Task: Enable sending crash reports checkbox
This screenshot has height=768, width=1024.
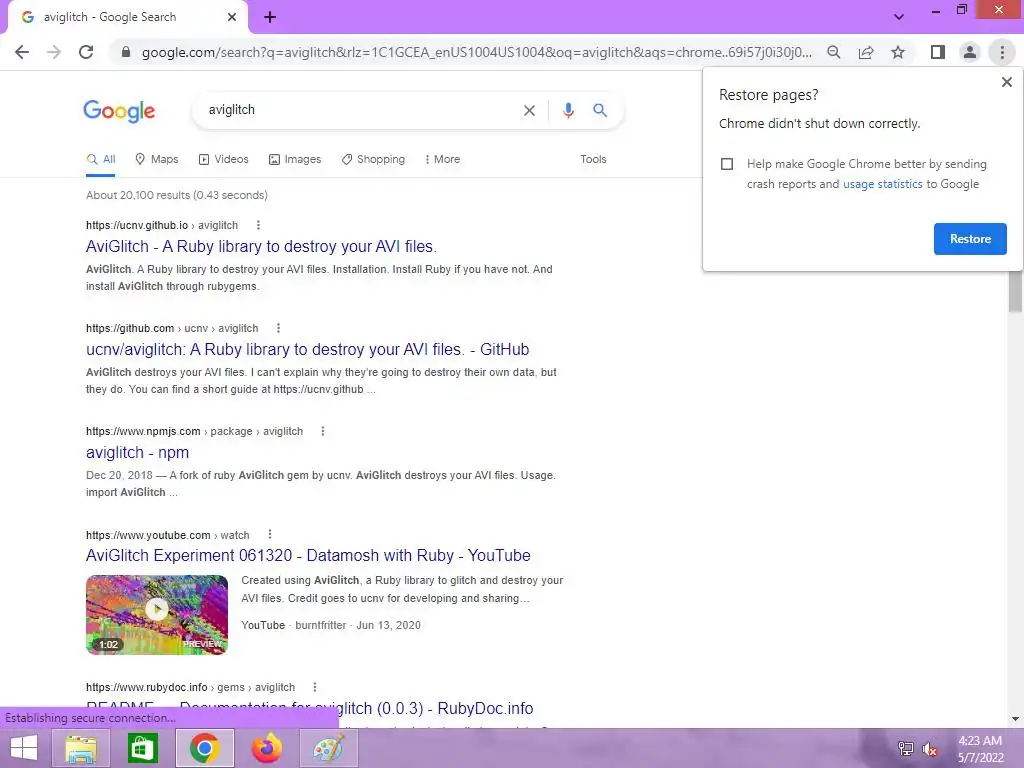Action: [x=727, y=164]
